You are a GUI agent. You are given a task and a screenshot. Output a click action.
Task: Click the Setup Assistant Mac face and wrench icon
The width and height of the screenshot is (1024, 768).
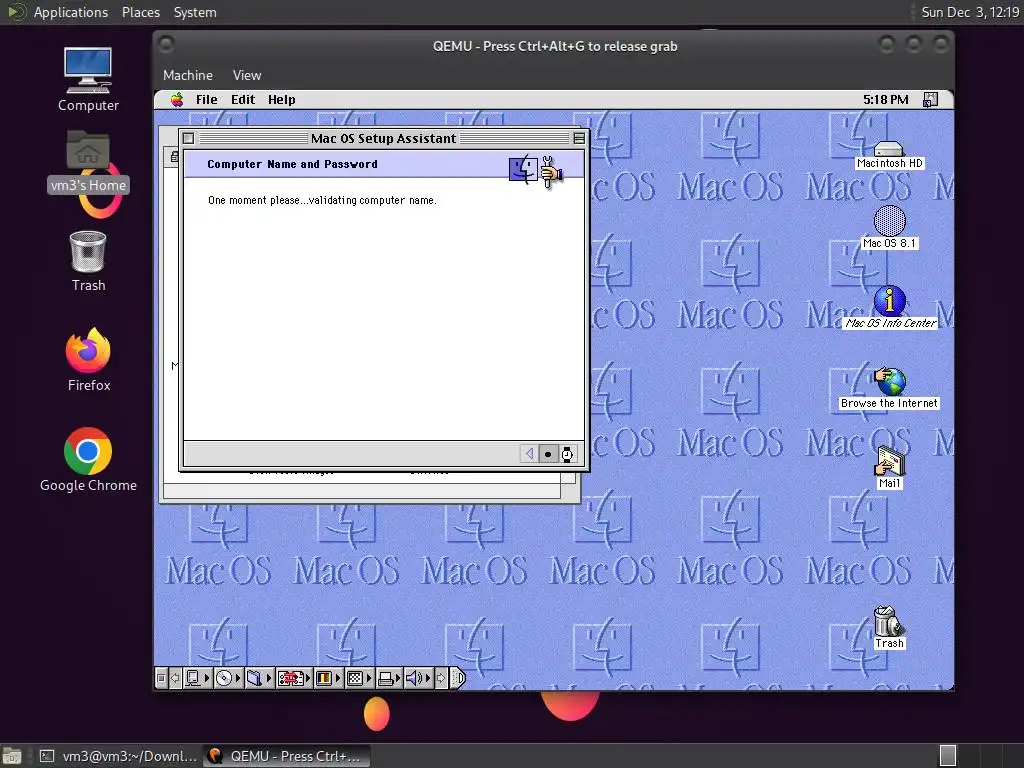click(x=536, y=170)
